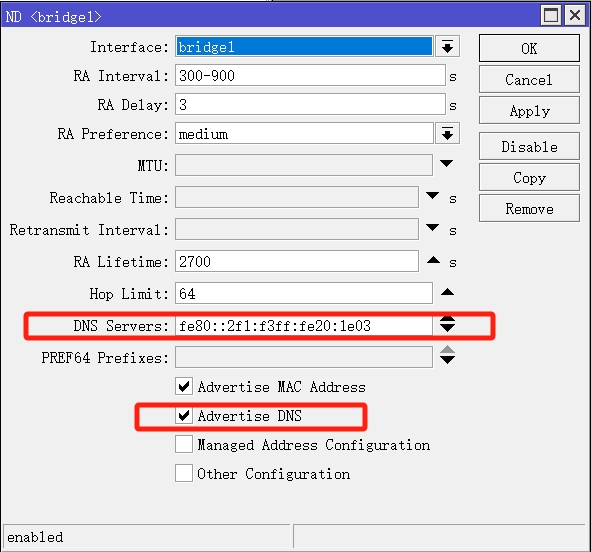The width and height of the screenshot is (591, 552).
Task: Click the Retransmit Interval input field
Action: pyautogui.click(x=297, y=229)
